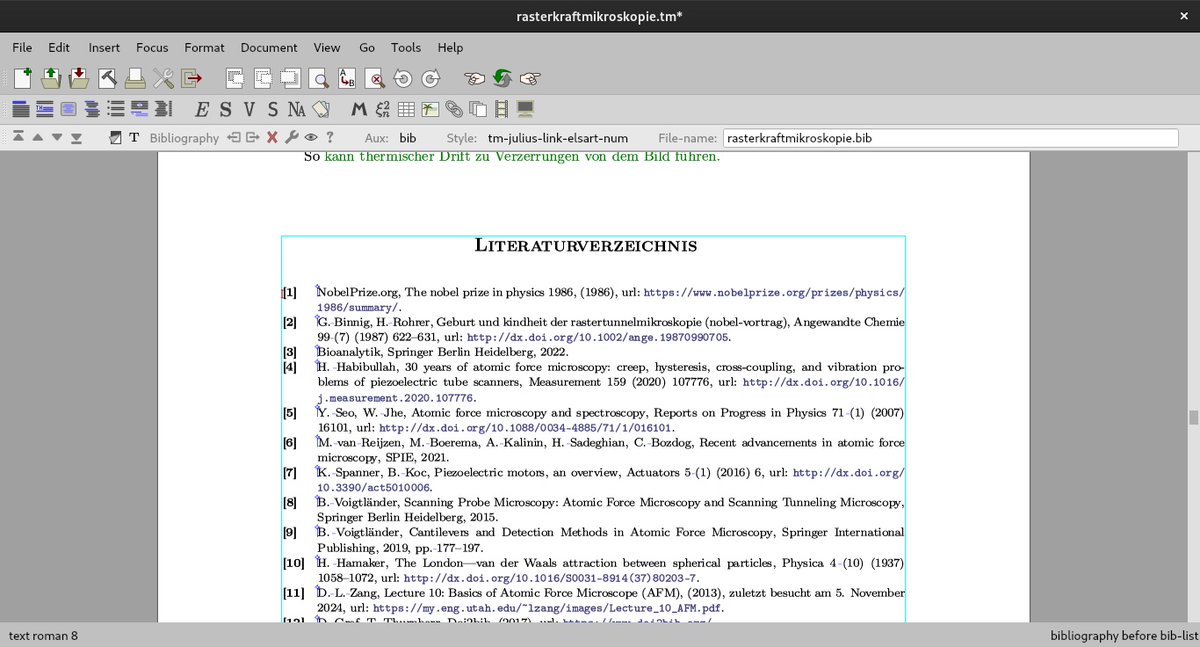Go to next similar tag down arrow
The image size is (1200, 647).
(x=58, y=138)
